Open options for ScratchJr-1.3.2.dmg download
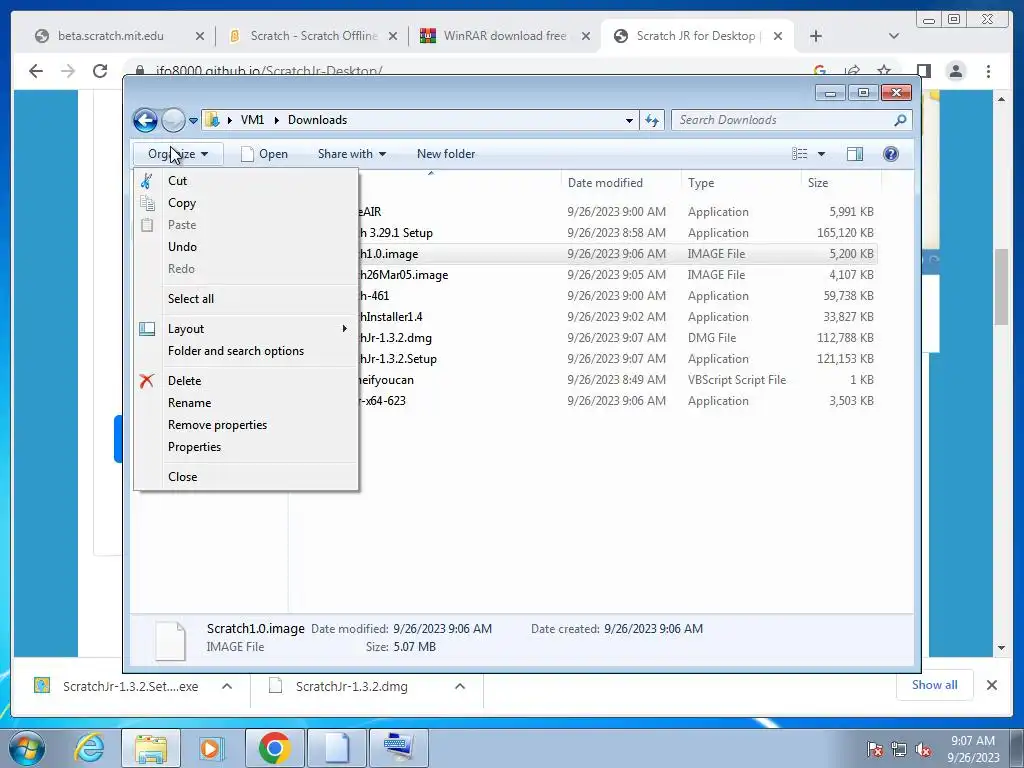The image size is (1024, 768). pyautogui.click(x=460, y=686)
